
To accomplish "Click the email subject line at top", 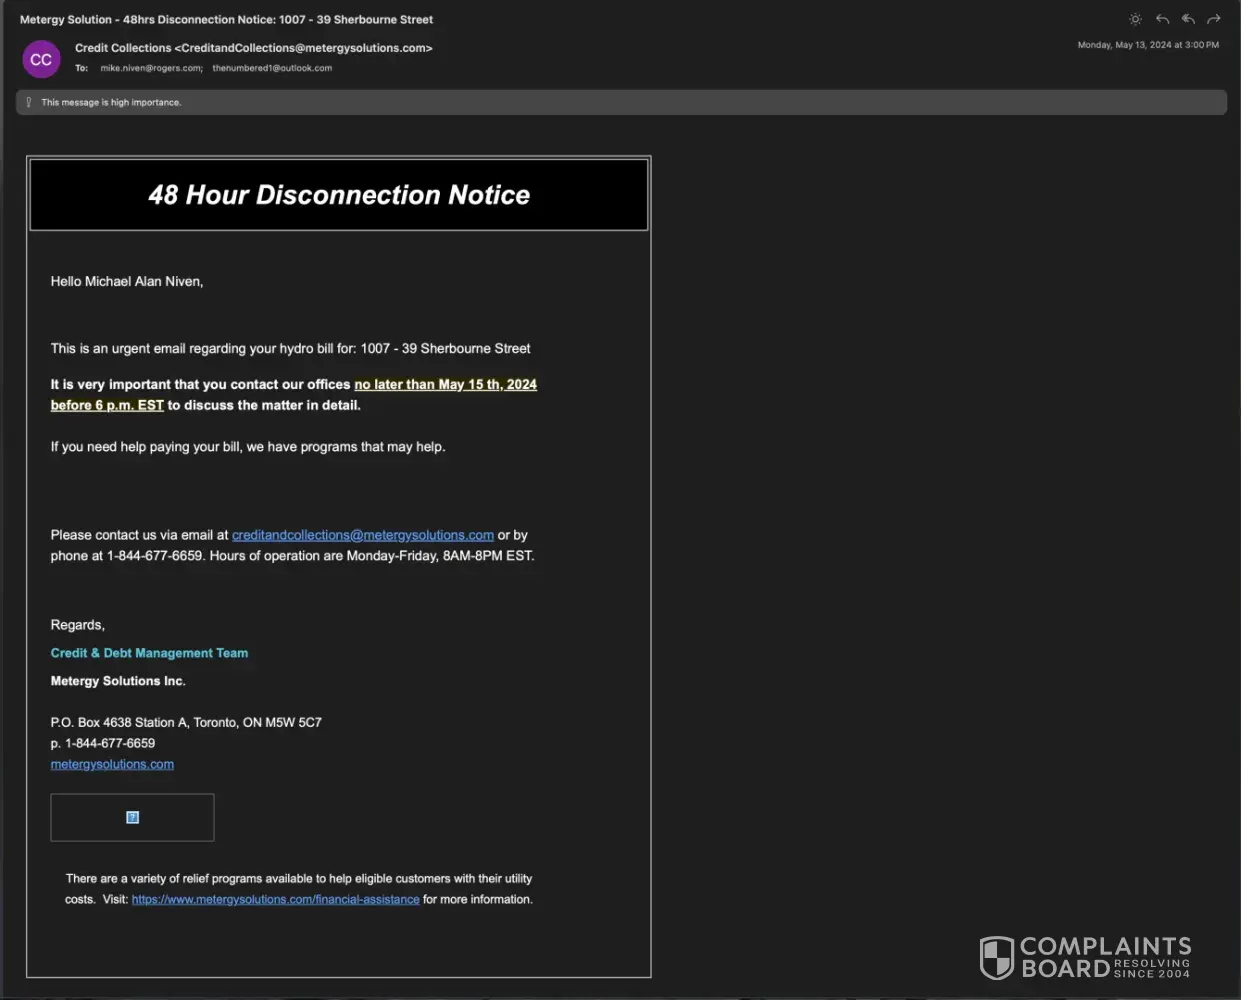I will coord(227,19).
